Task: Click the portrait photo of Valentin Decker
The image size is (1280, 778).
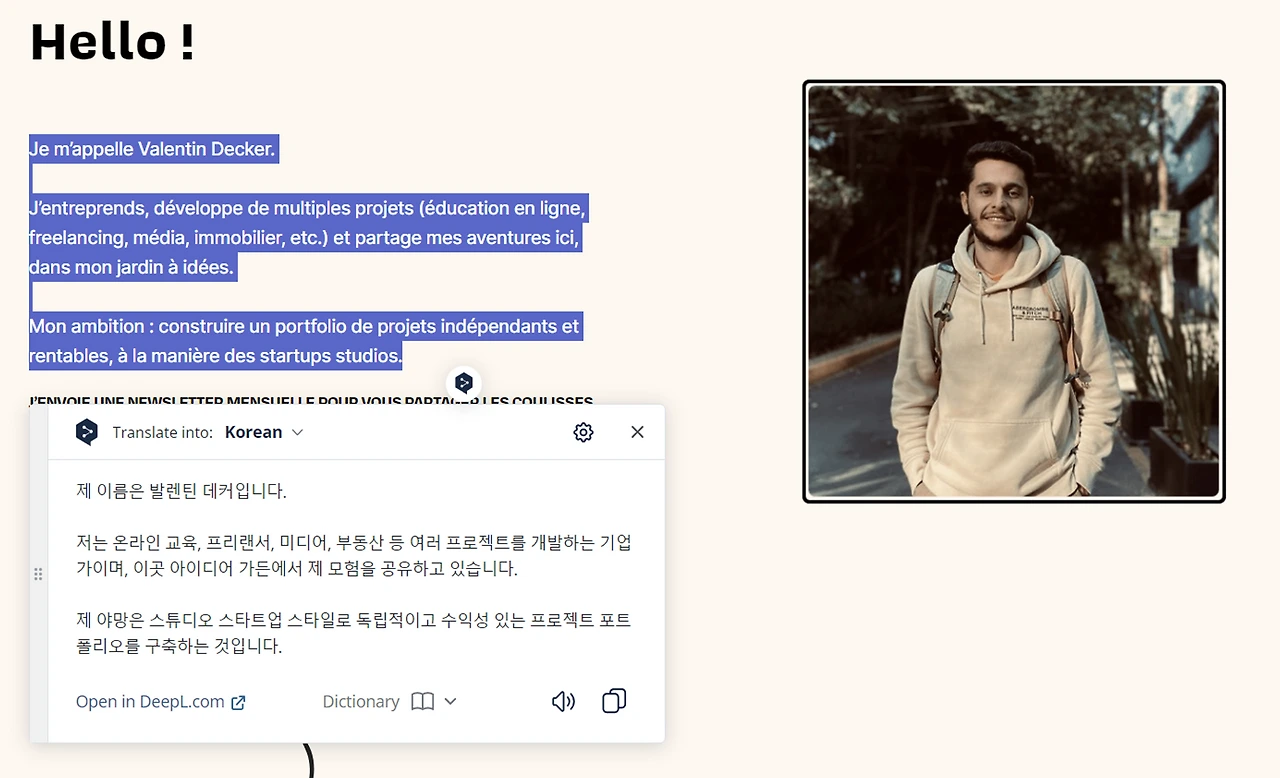Action: click(x=1014, y=291)
